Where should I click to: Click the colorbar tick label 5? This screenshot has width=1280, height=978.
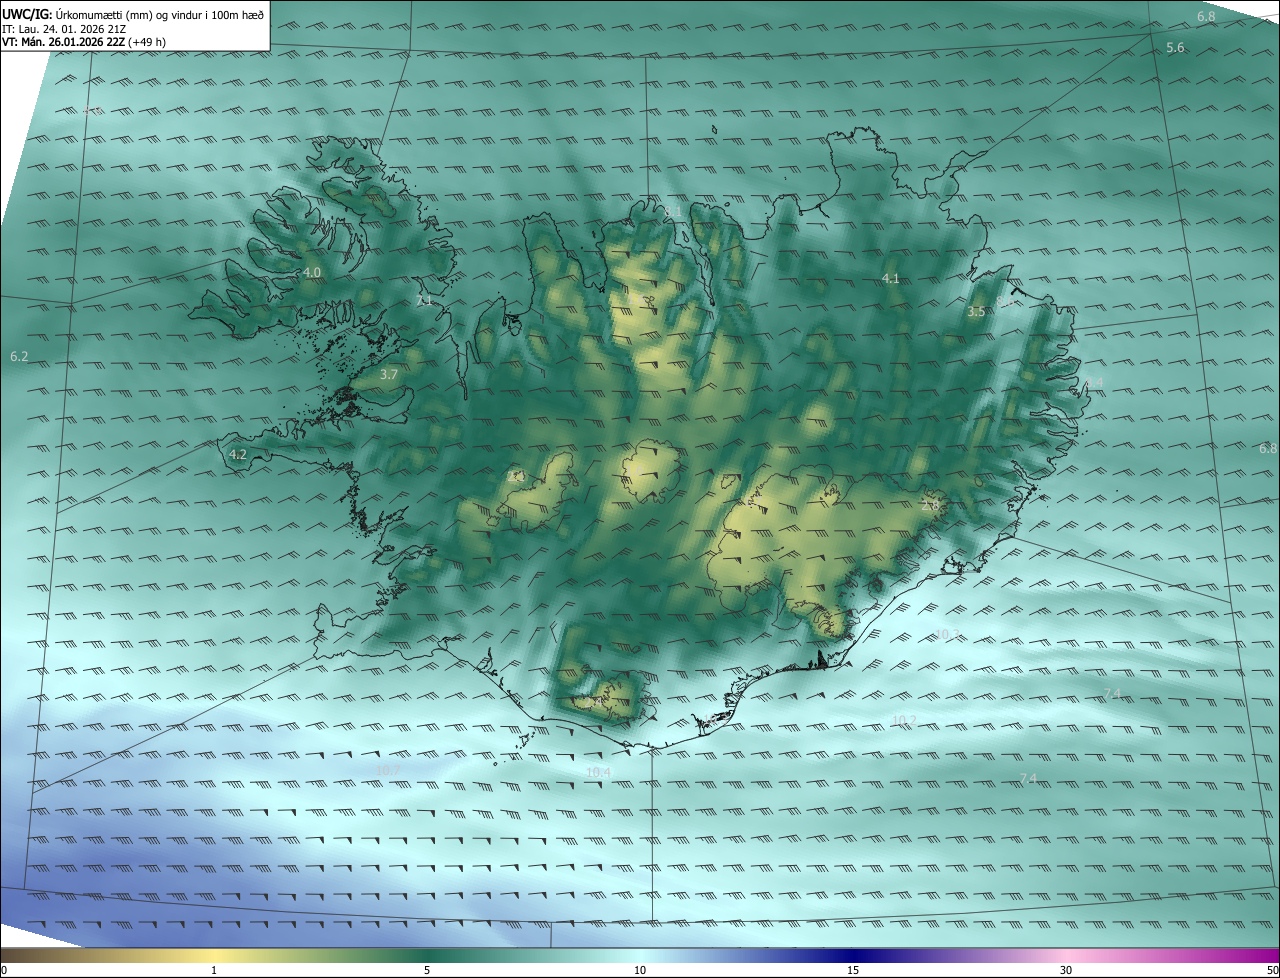[427, 970]
